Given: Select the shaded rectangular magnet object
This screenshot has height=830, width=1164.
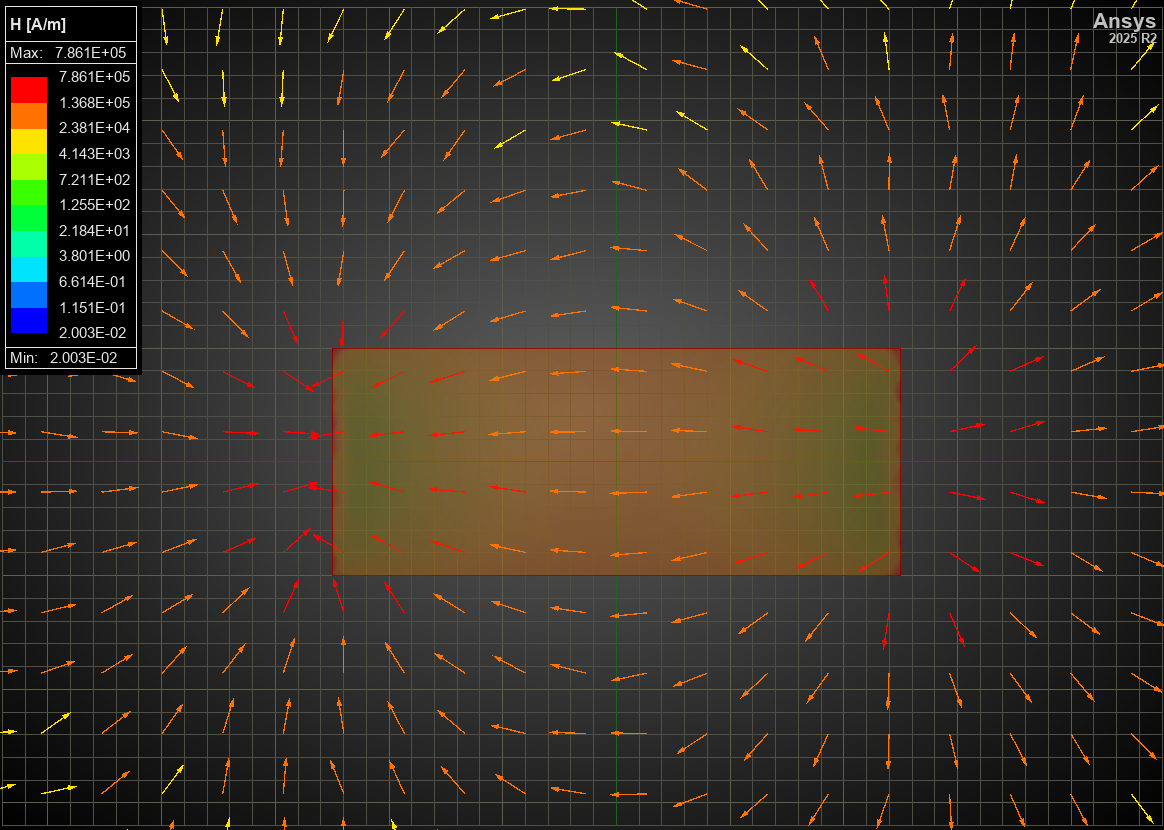Looking at the screenshot, I should tap(616, 462).
